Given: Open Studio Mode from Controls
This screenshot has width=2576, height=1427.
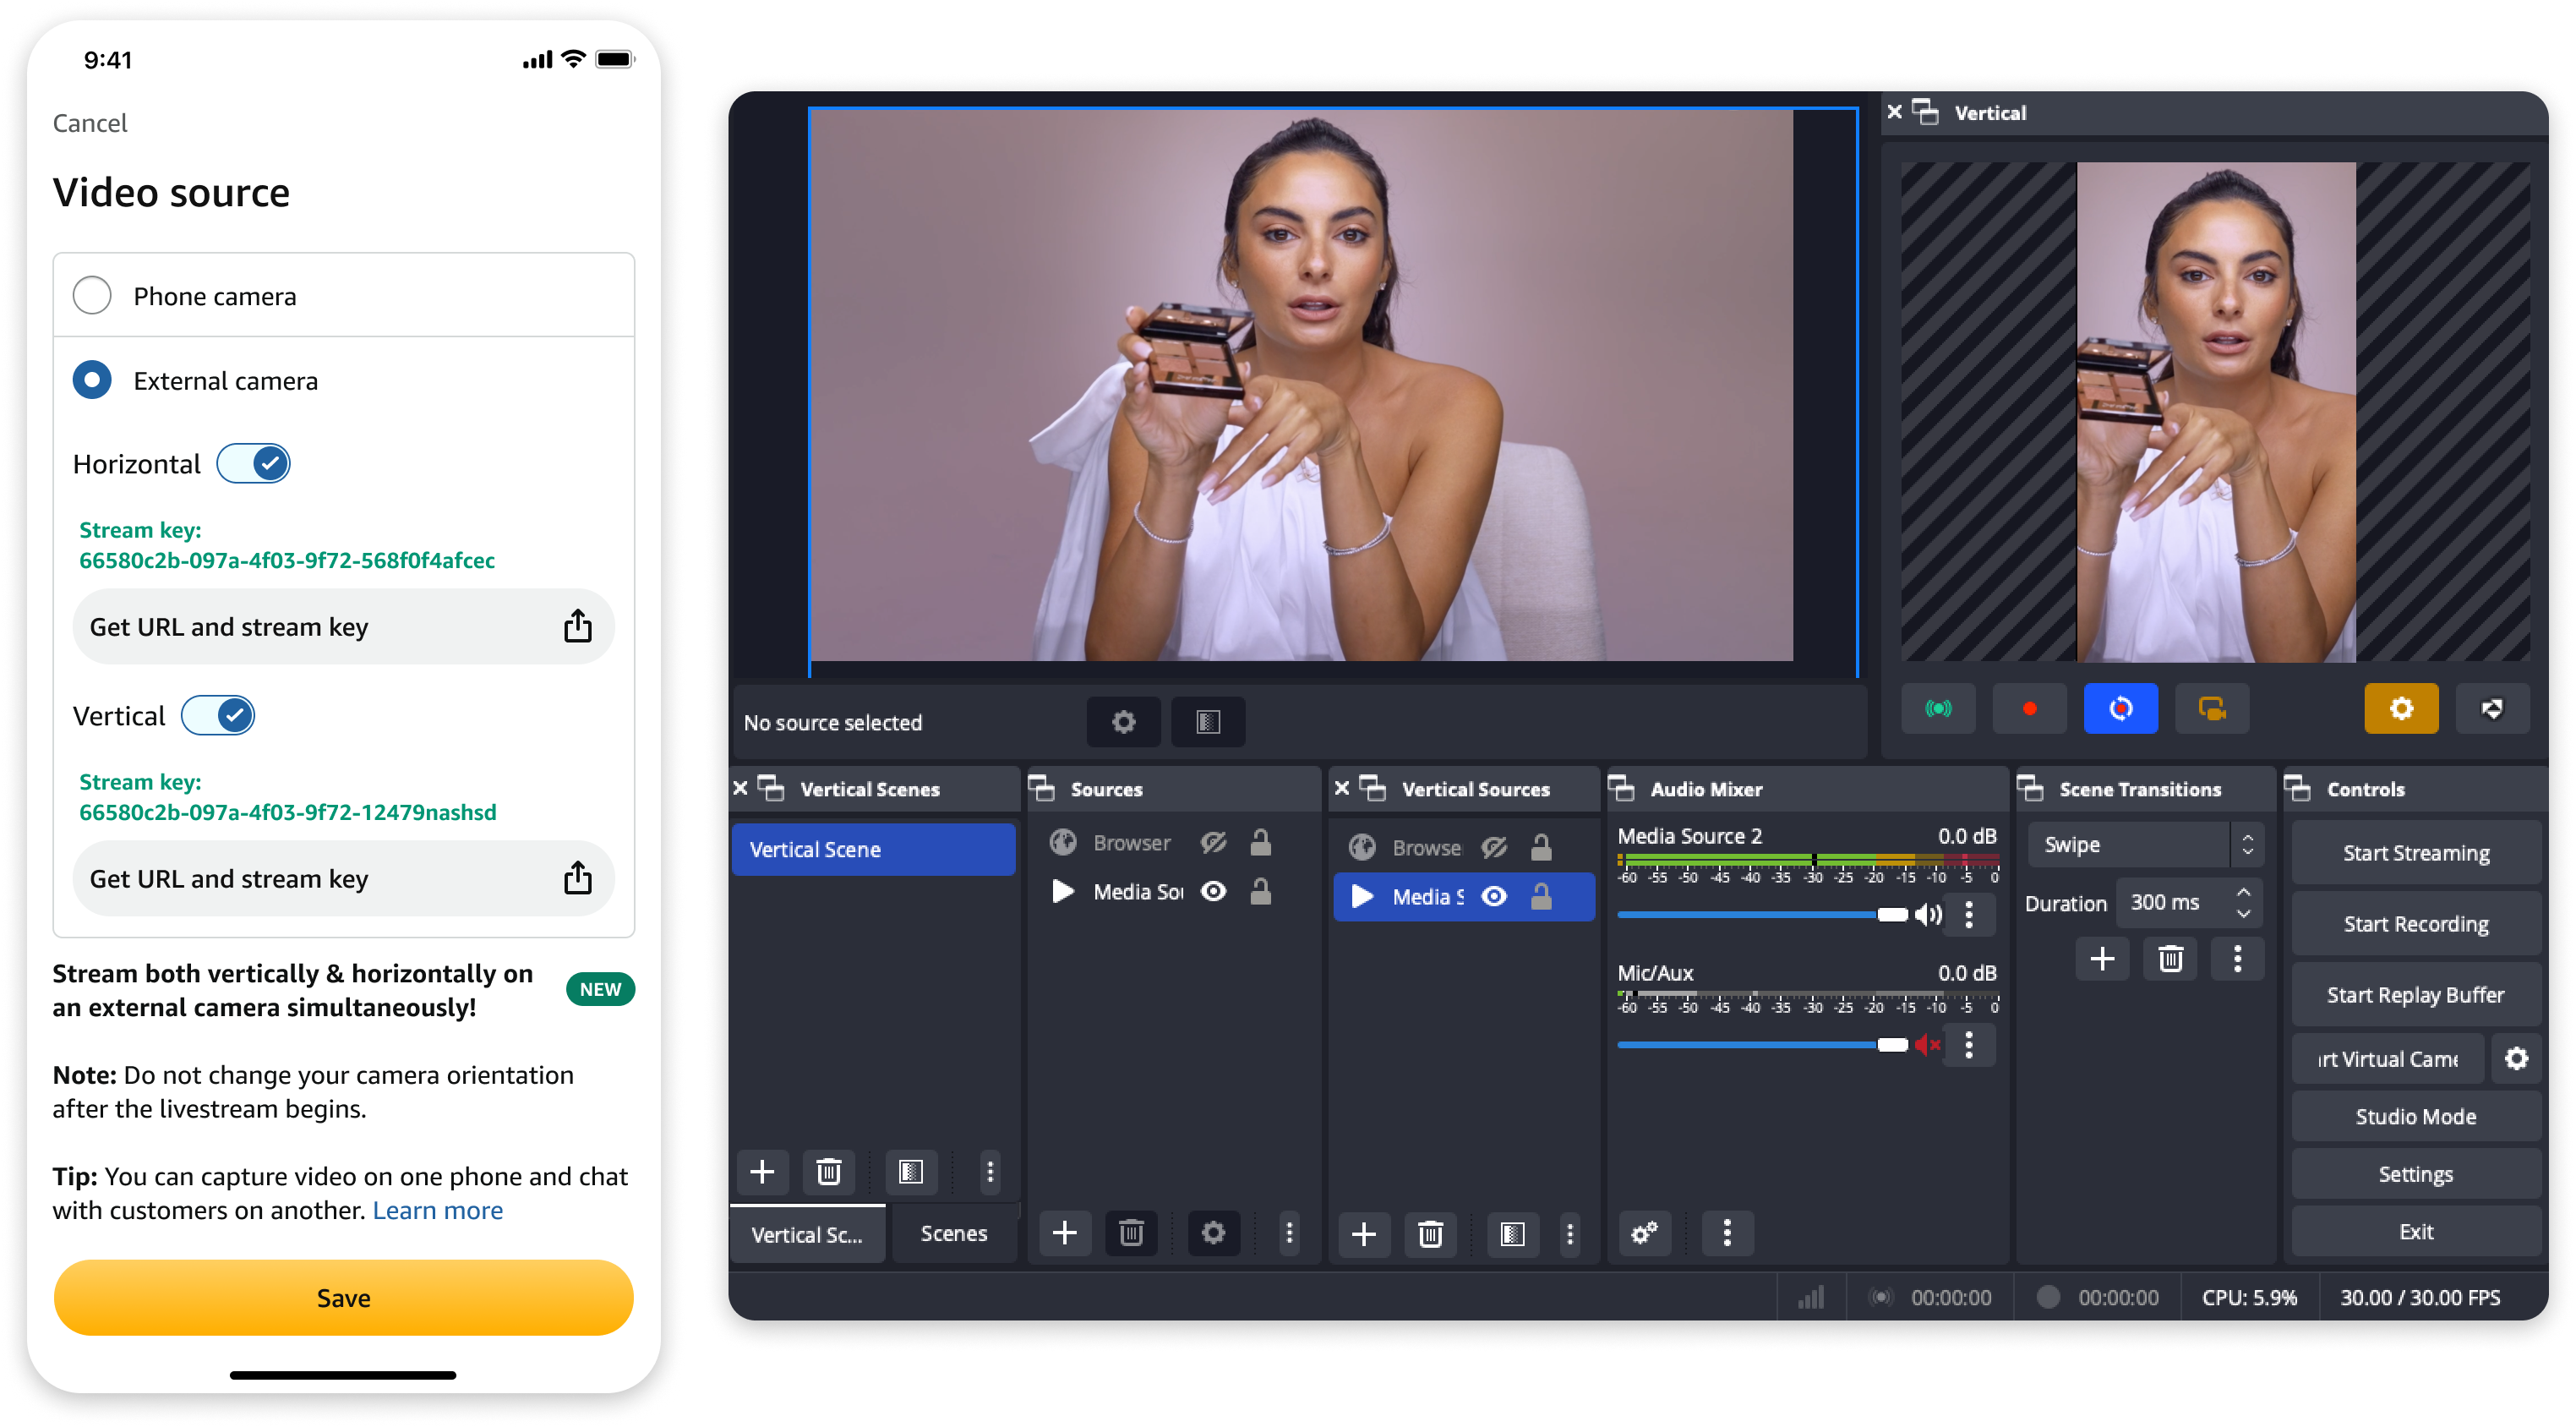Looking at the screenshot, I should pos(2415,1116).
